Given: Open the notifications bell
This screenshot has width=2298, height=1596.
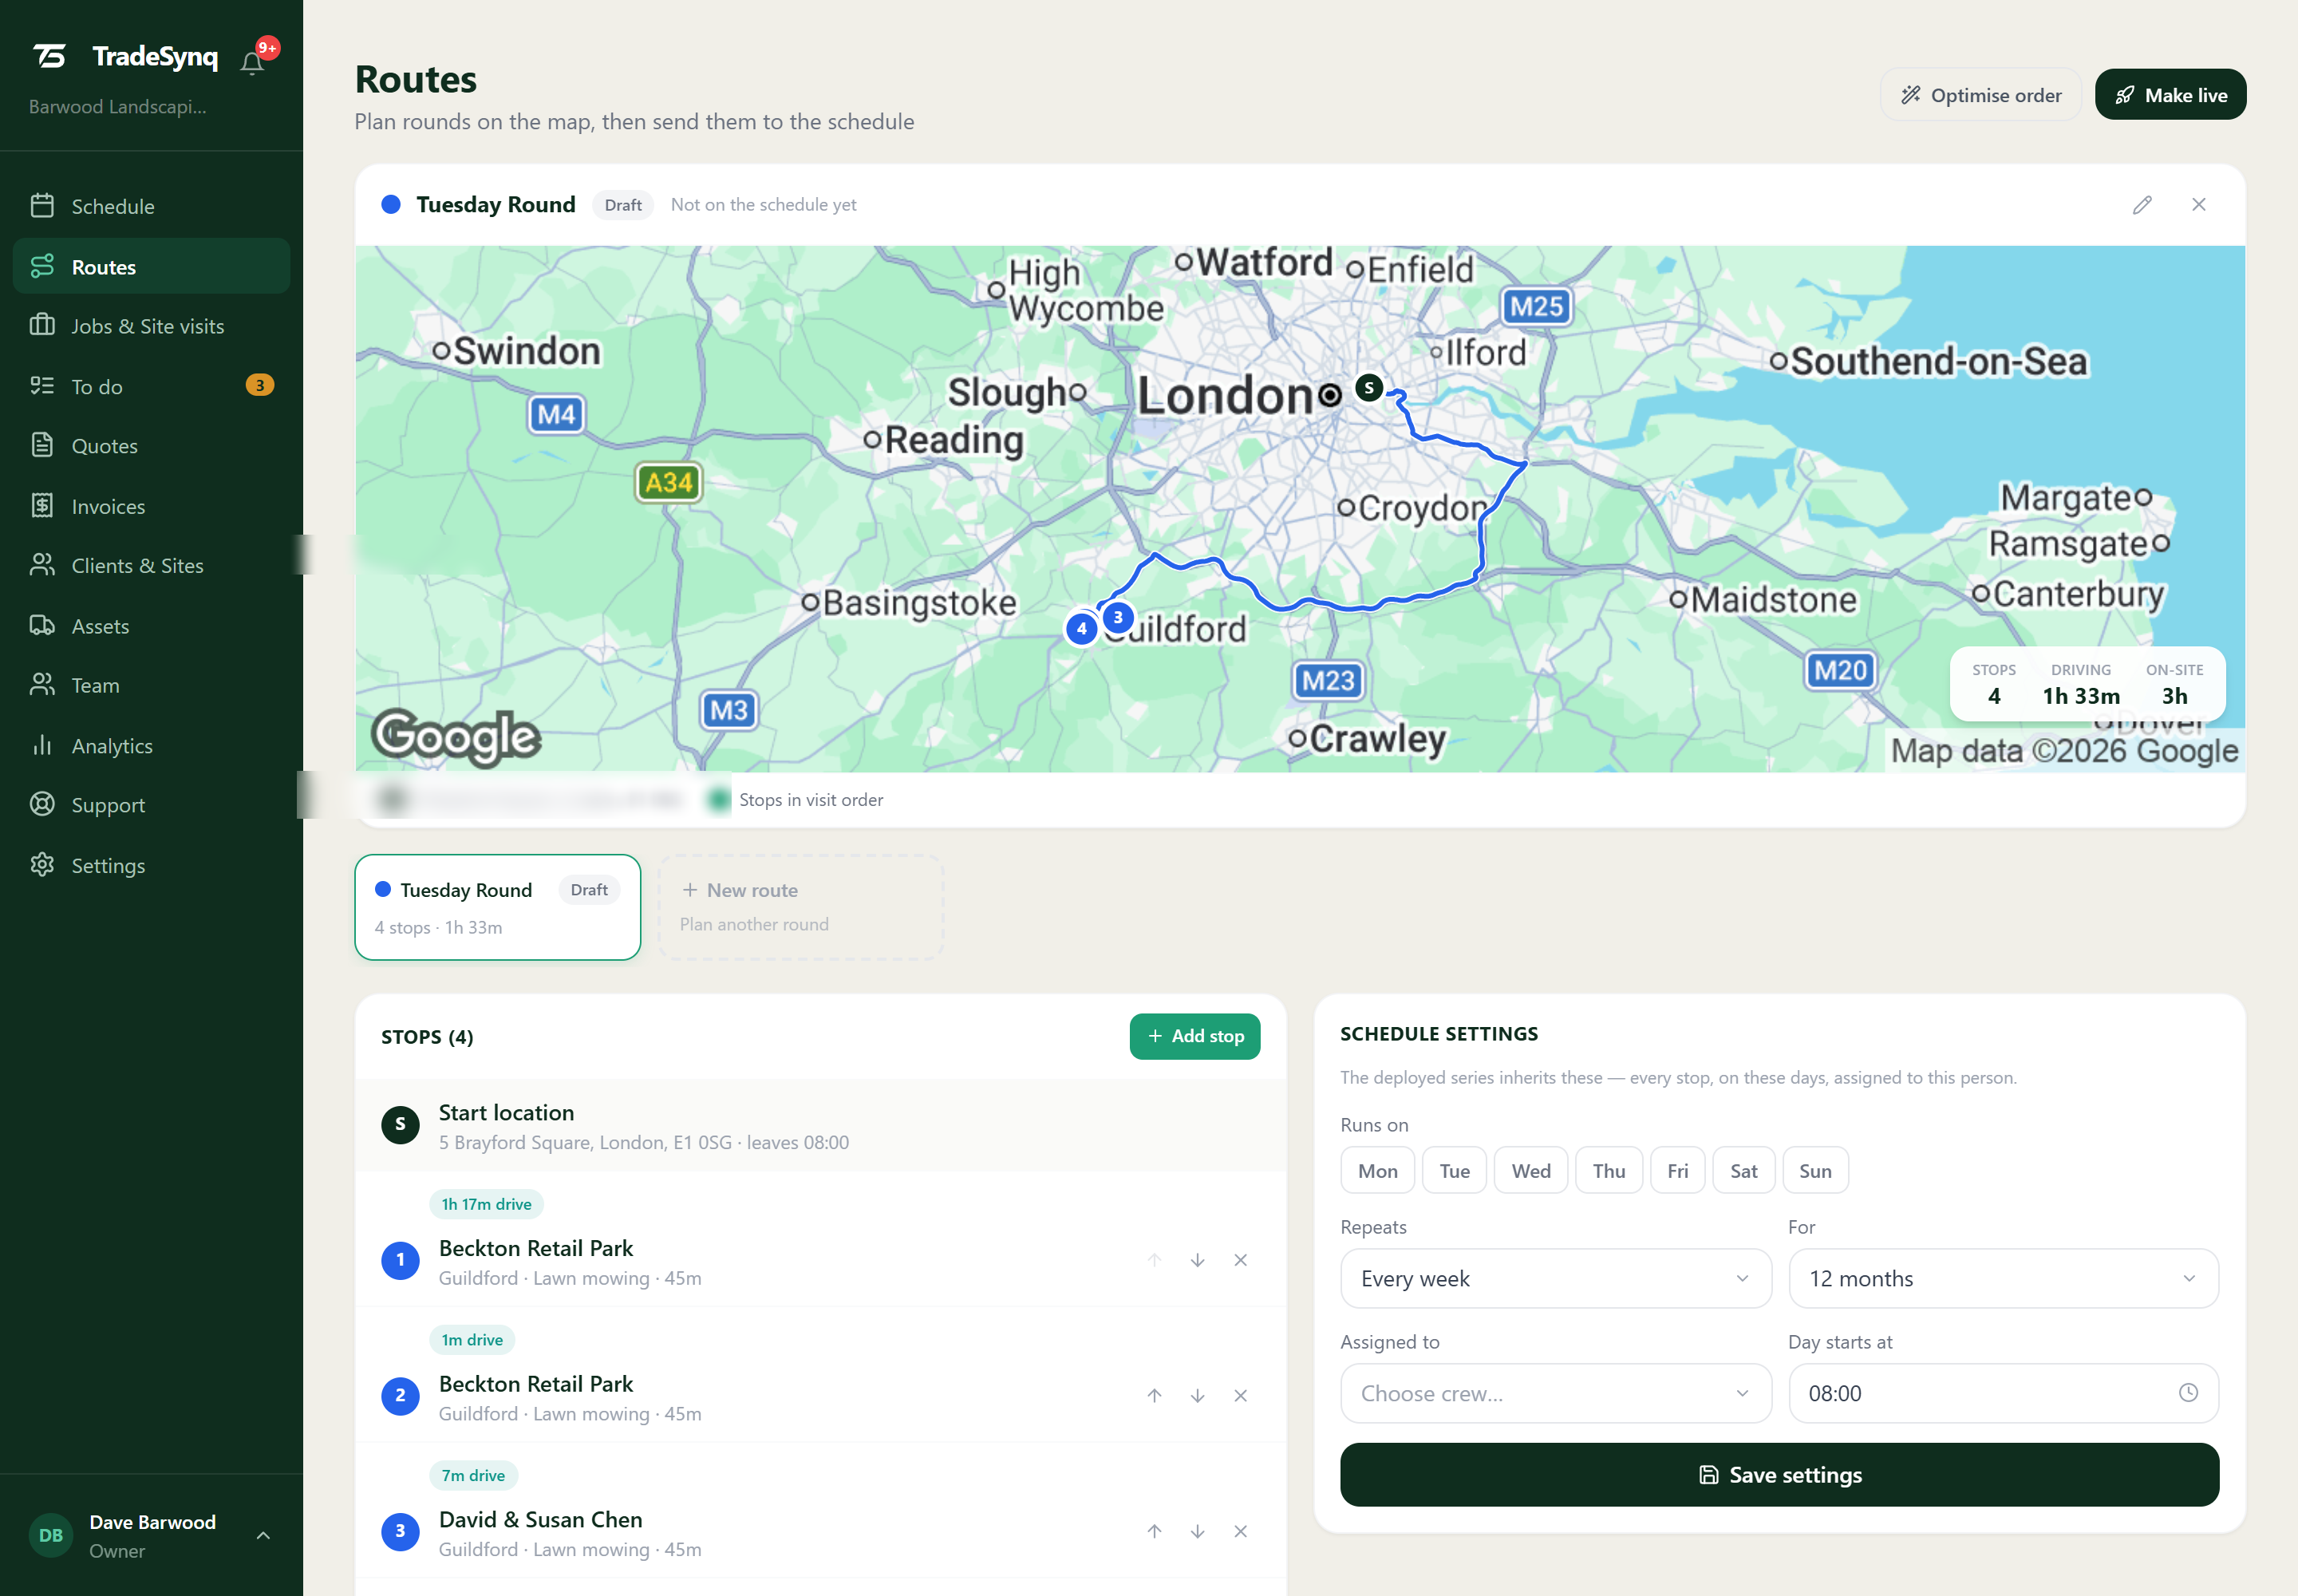Looking at the screenshot, I should click(x=252, y=63).
